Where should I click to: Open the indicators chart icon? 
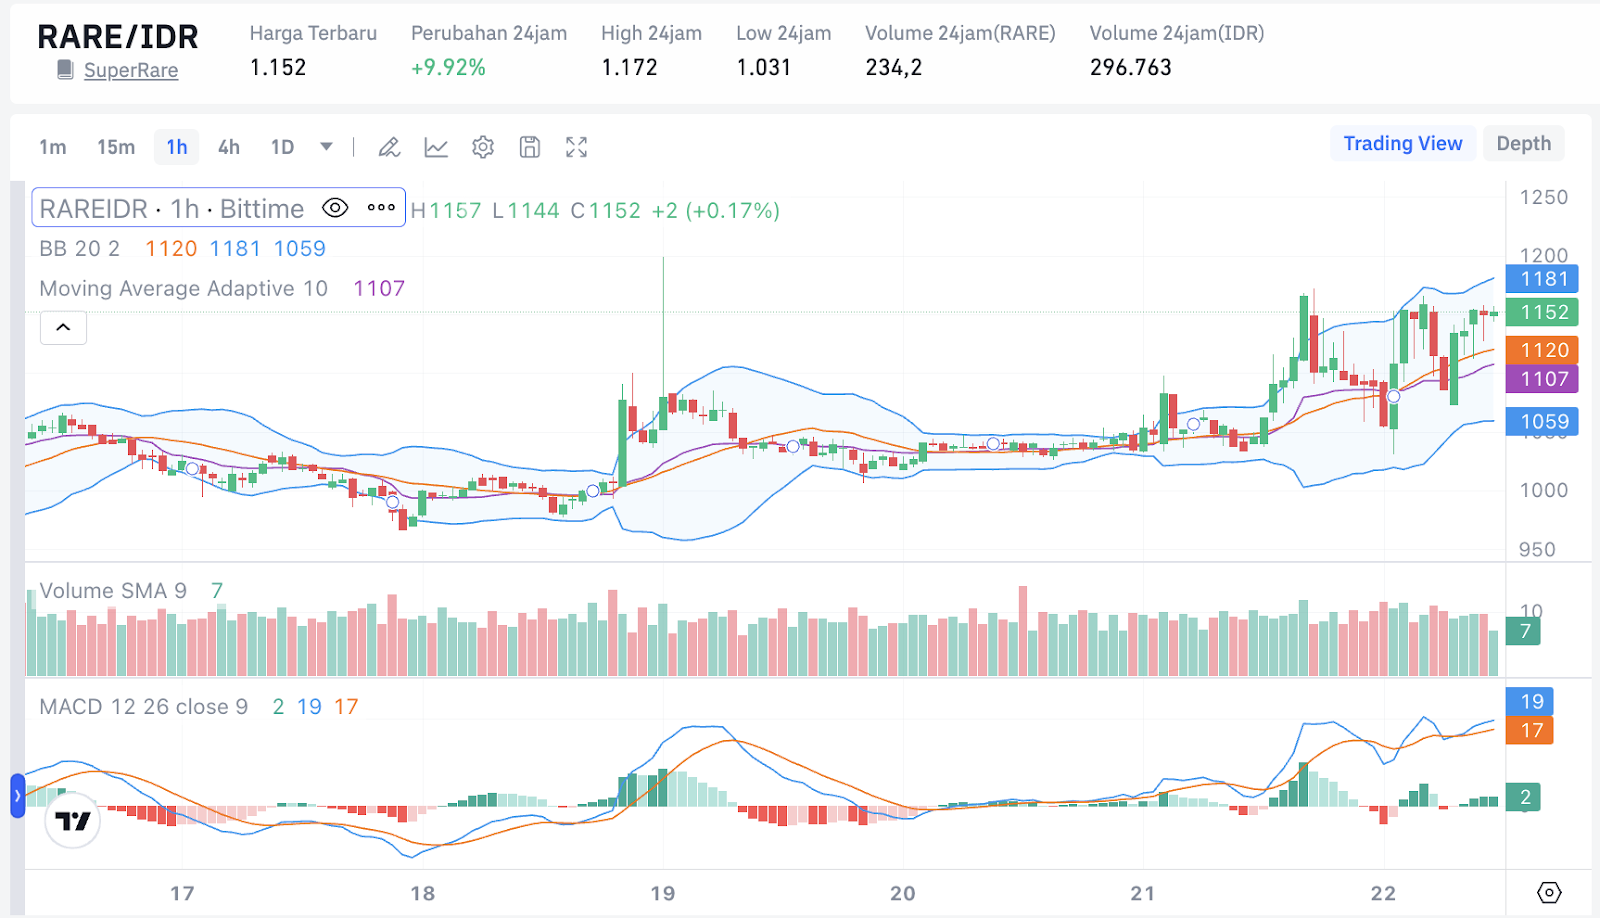(x=436, y=148)
